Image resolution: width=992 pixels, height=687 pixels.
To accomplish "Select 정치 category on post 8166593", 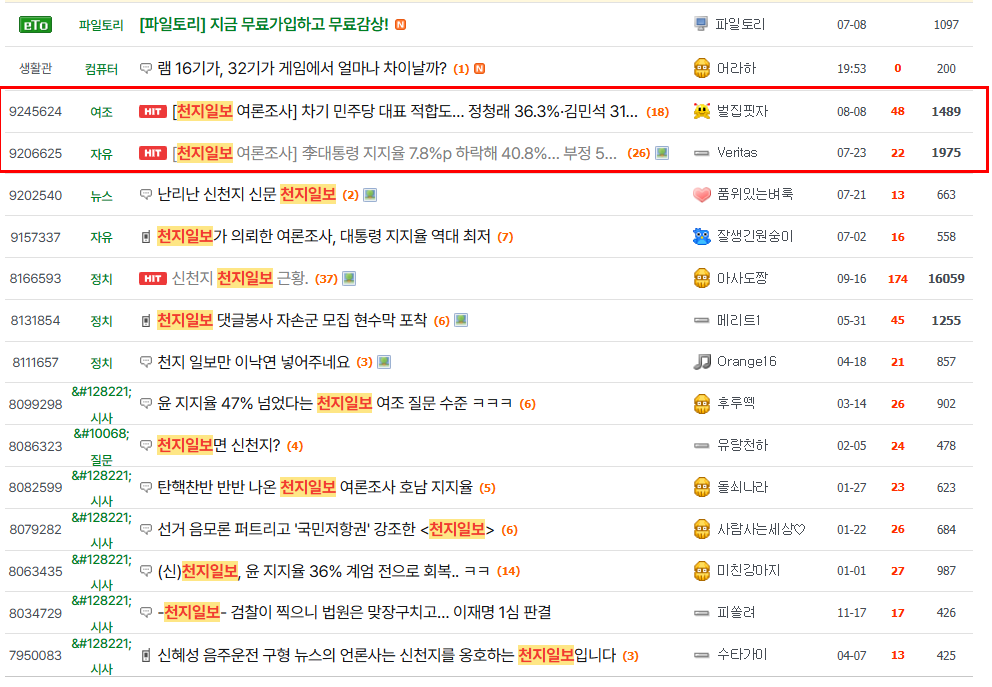I will pyautogui.click(x=101, y=279).
